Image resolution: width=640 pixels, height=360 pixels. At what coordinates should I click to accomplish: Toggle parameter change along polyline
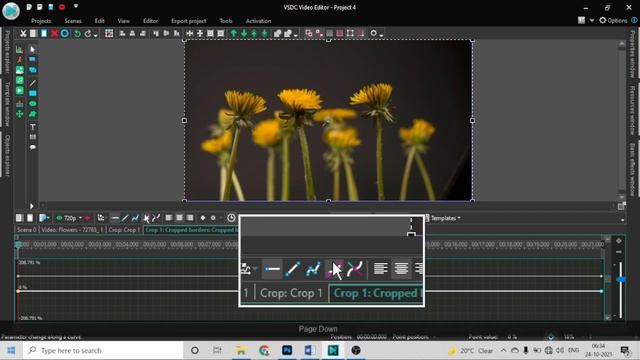135,218
